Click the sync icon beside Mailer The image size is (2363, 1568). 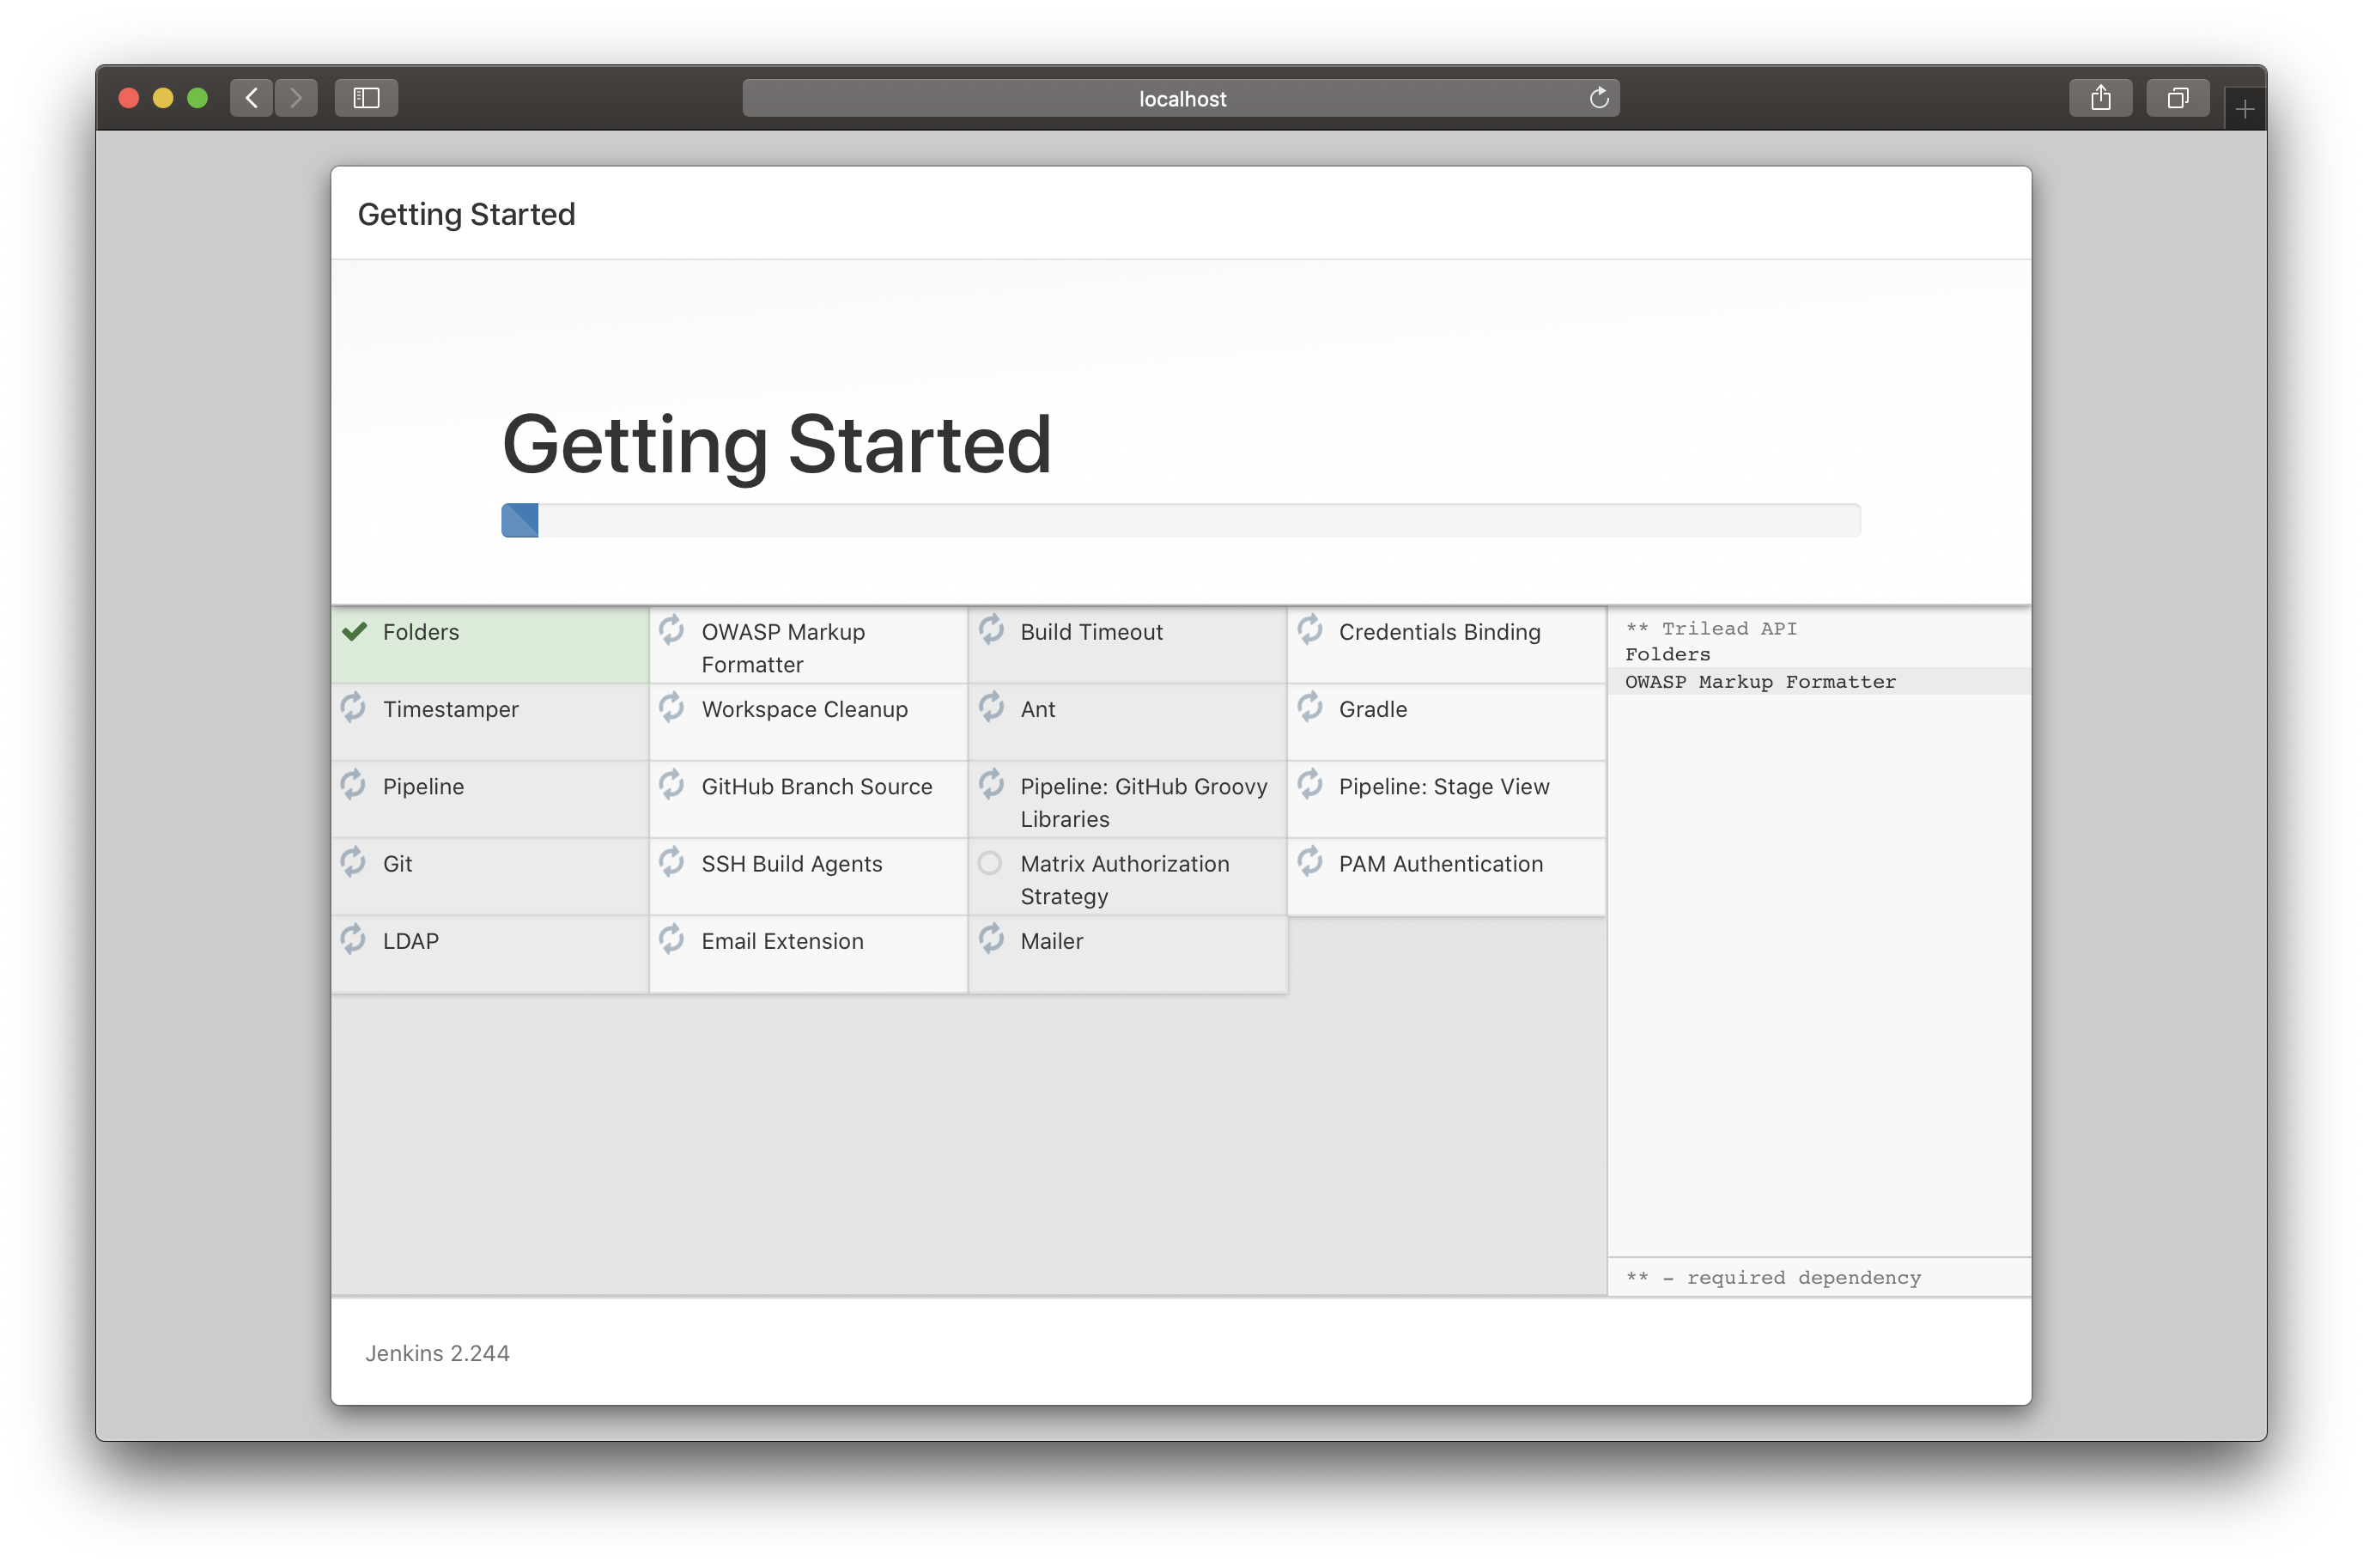pos(991,939)
